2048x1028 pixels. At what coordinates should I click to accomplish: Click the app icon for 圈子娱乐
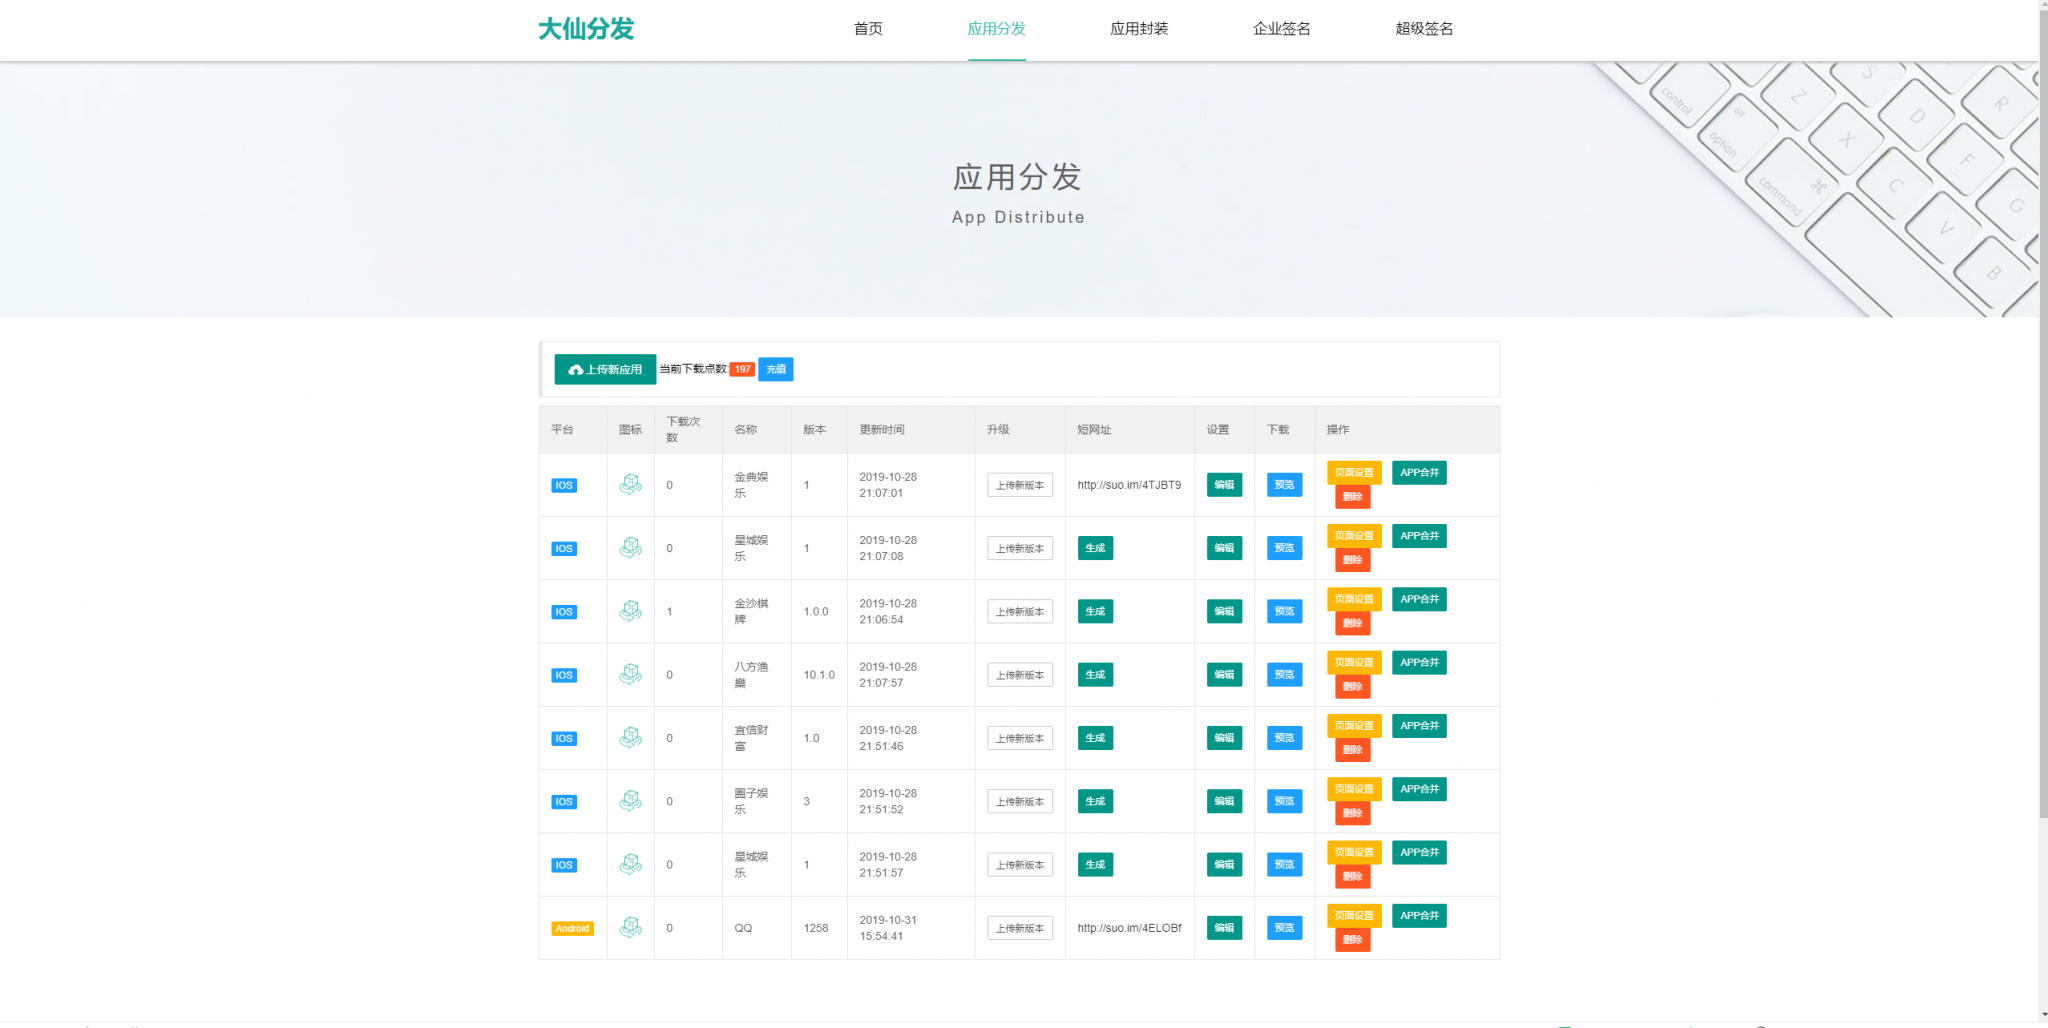(630, 801)
